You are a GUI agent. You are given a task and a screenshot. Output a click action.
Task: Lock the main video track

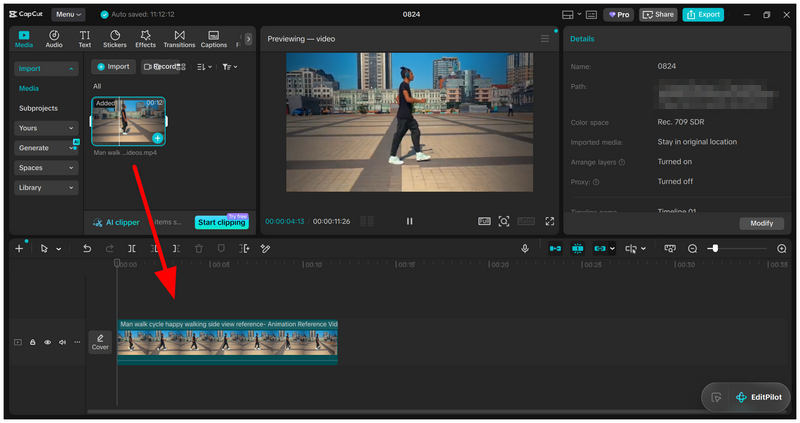(x=33, y=342)
